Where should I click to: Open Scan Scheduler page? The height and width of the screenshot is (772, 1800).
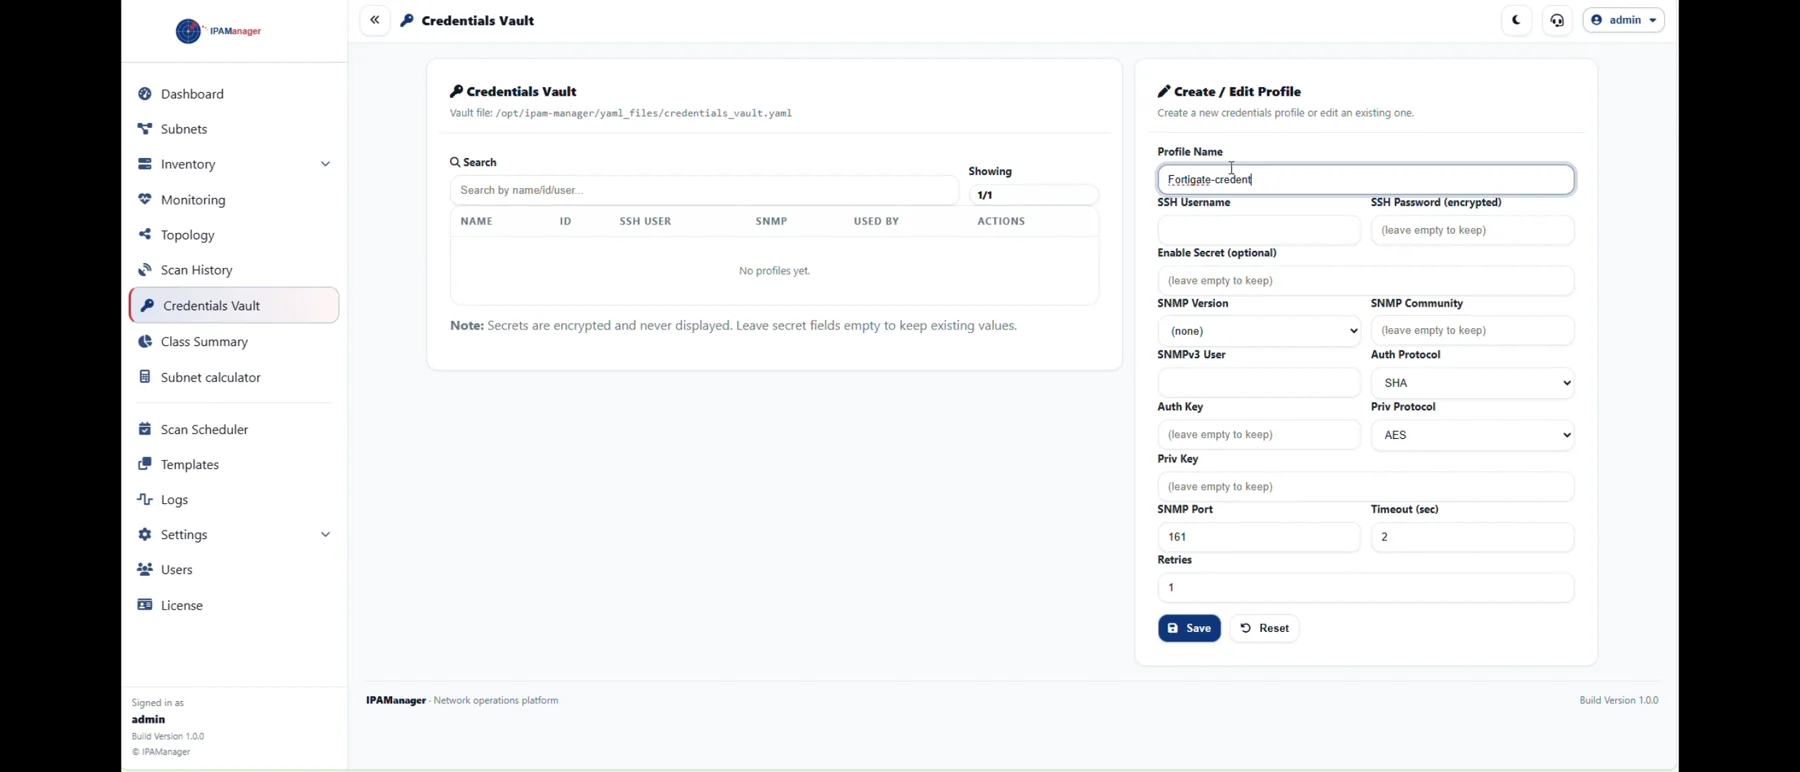(234, 429)
